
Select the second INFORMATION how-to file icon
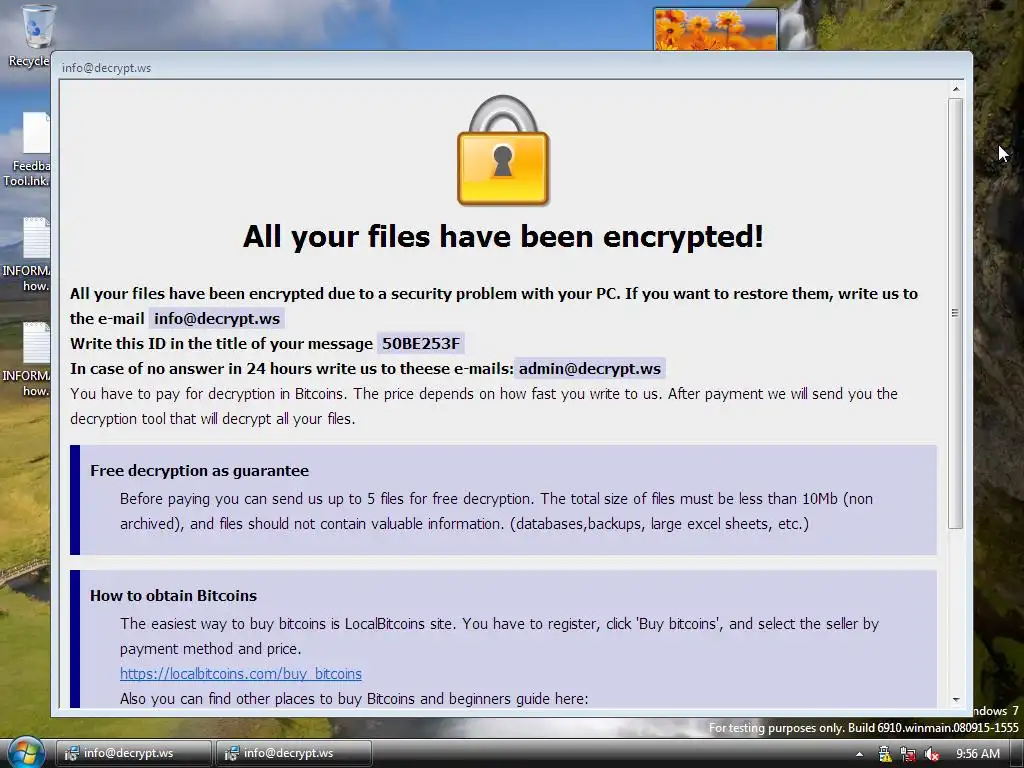click(37, 343)
